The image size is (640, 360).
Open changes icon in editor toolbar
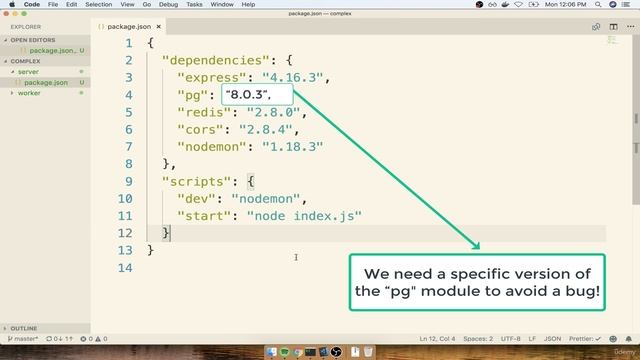(596, 27)
